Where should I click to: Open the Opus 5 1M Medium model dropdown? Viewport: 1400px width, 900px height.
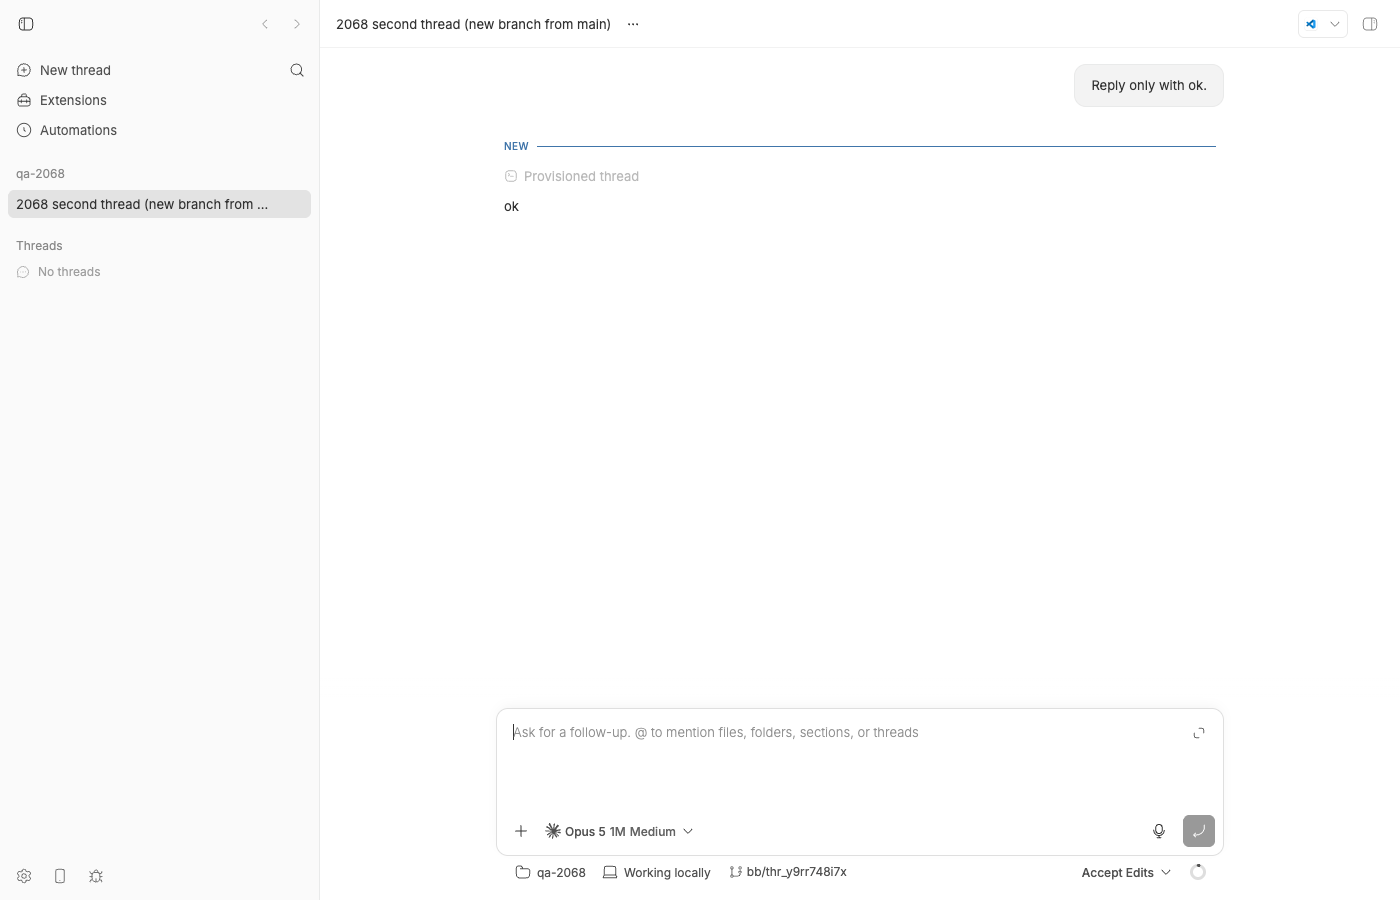pyautogui.click(x=619, y=831)
